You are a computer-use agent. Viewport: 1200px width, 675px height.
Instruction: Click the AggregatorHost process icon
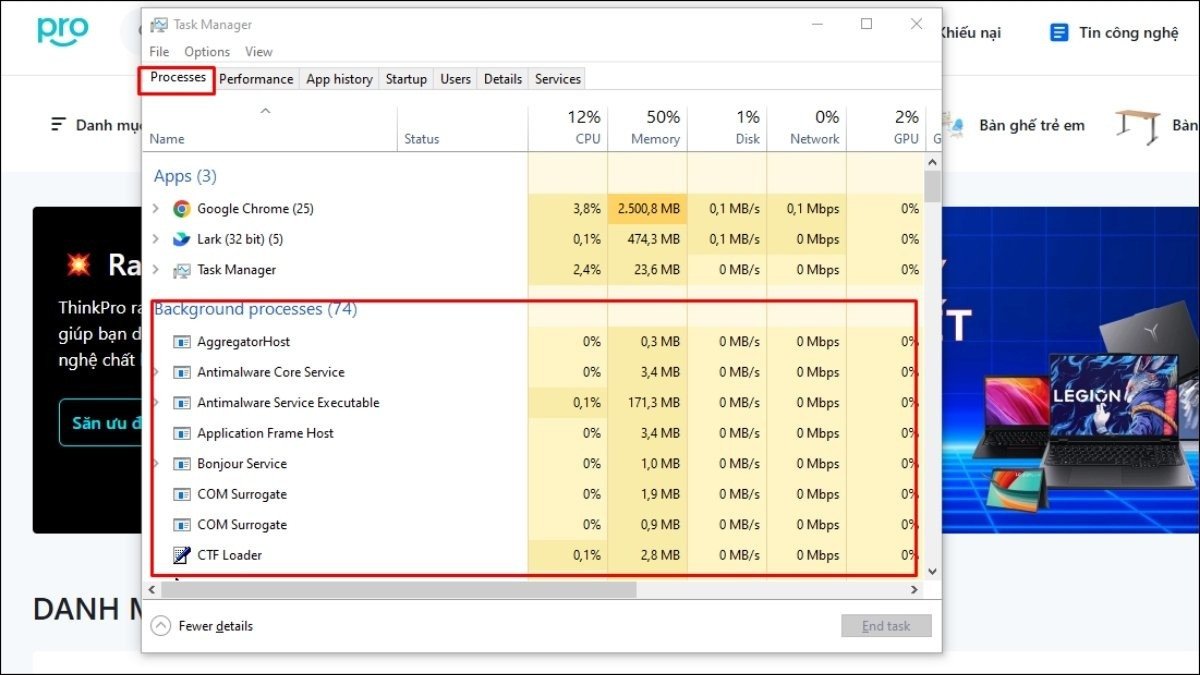tap(184, 340)
